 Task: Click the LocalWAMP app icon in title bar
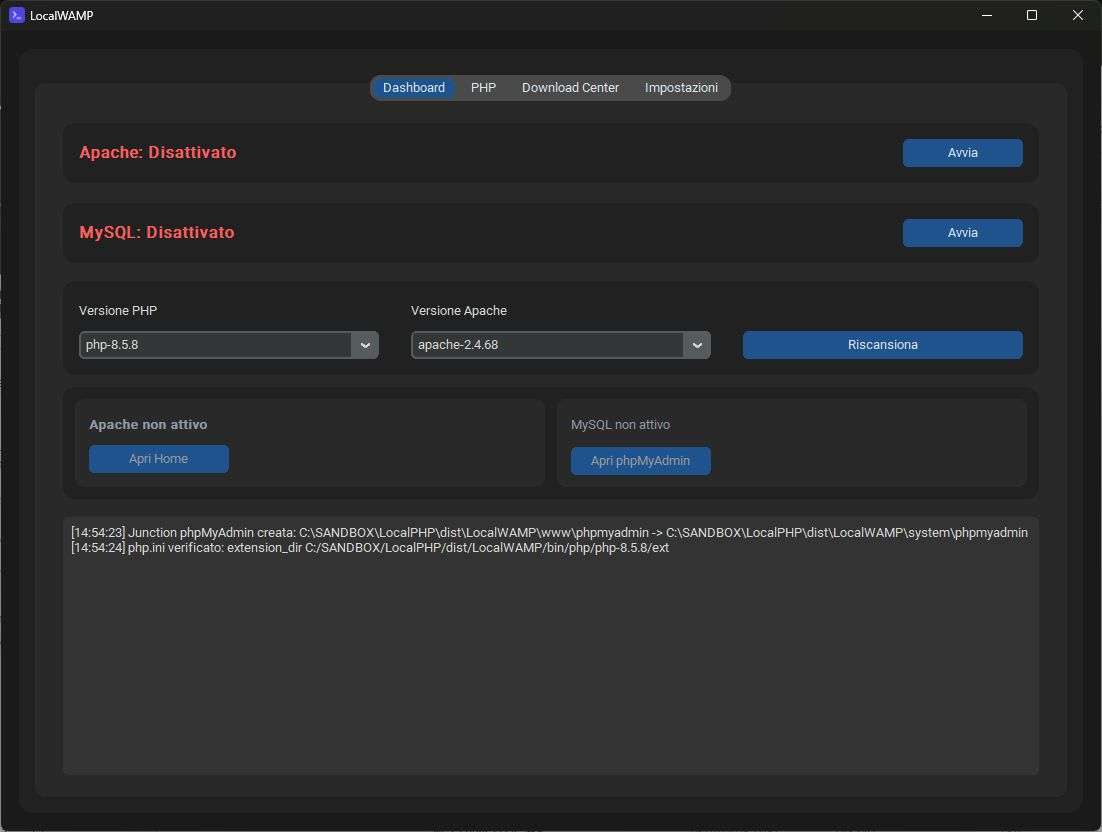tap(16, 15)
